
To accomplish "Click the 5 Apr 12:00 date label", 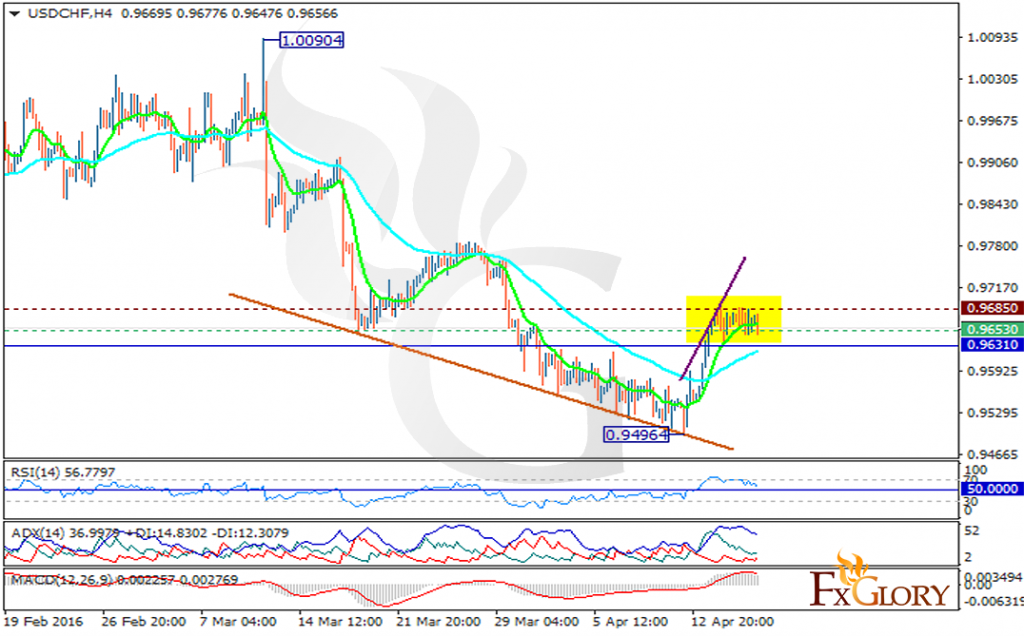I will pyautogui.click(x=631, y=622).
